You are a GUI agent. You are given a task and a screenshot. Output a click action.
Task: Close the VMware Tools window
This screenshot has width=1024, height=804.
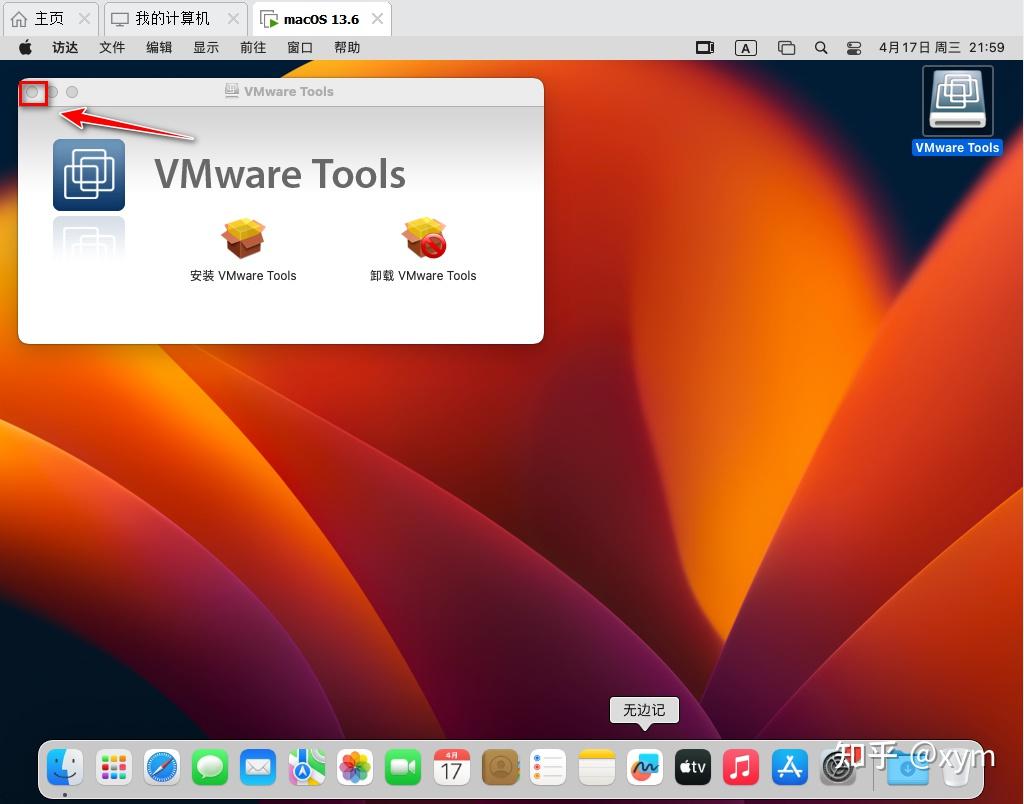click(32, 92)
